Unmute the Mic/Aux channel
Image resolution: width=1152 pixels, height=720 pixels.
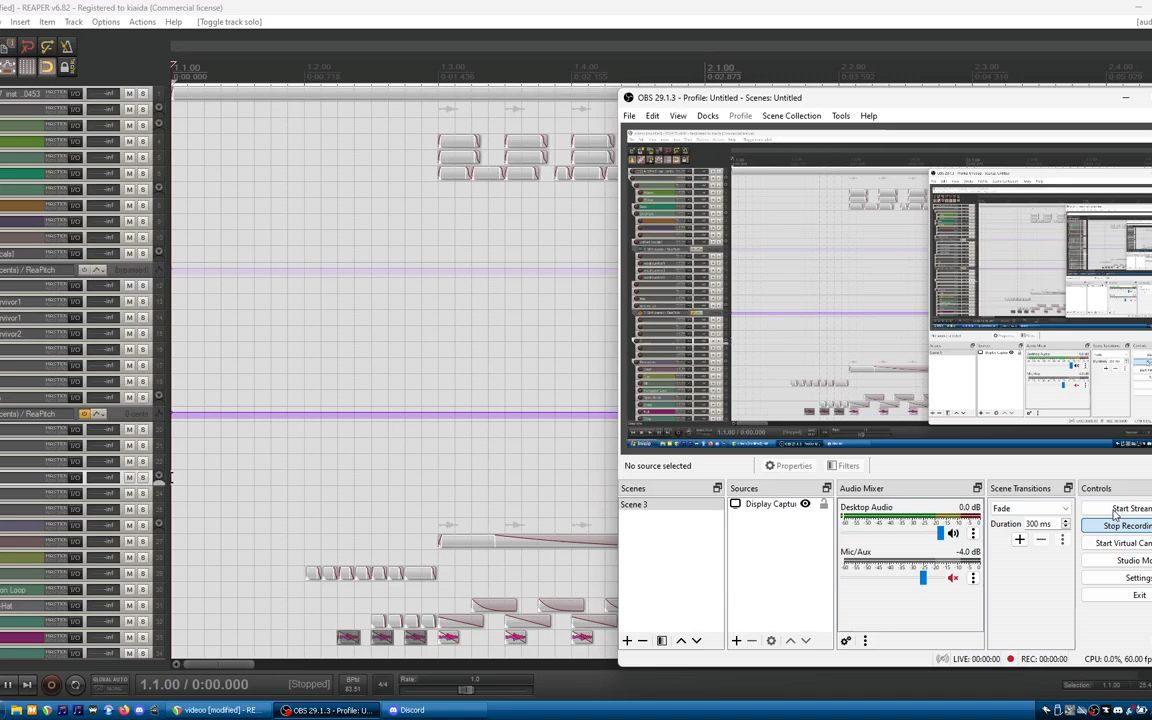pos(953,578)
